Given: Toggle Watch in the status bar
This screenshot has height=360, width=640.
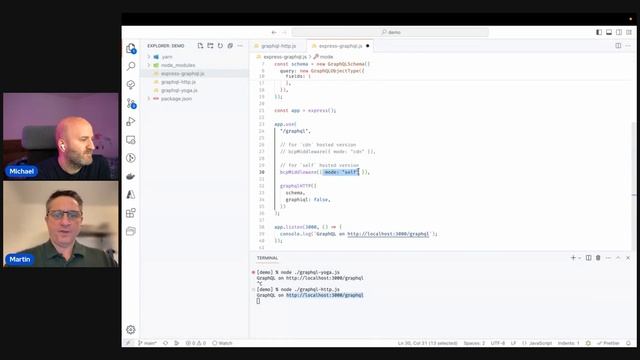Looking at the screenshot, I should tap(222, 343).
